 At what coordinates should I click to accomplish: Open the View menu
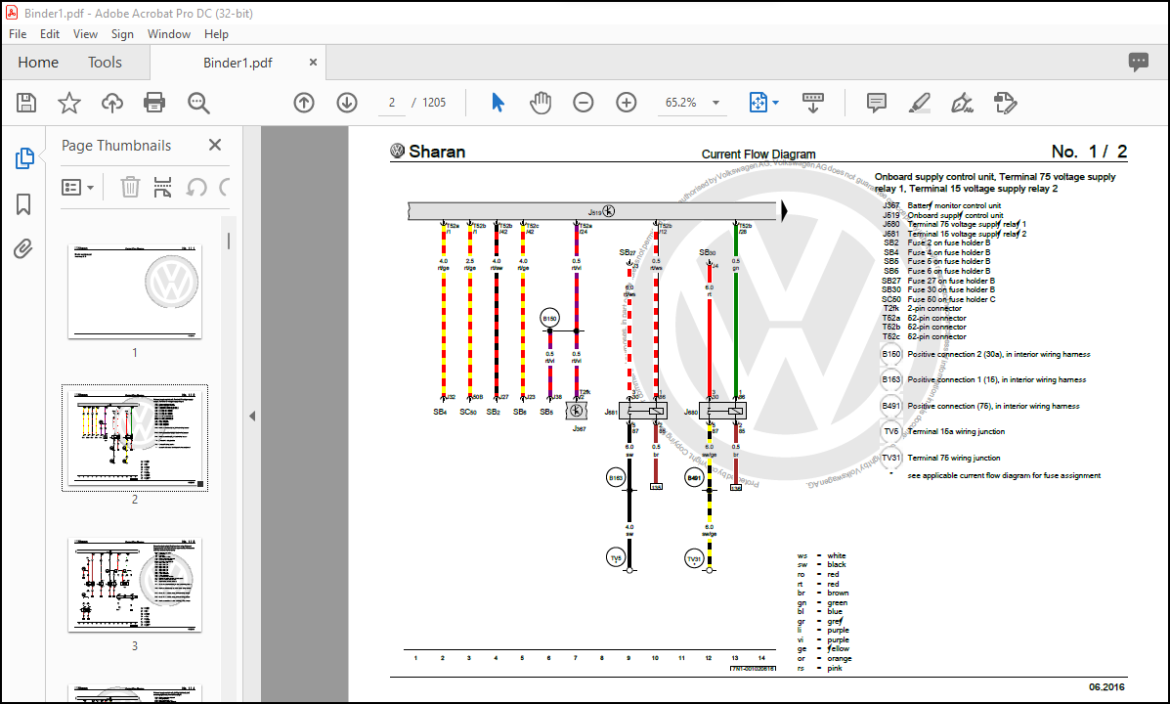(x=85, y=34)
